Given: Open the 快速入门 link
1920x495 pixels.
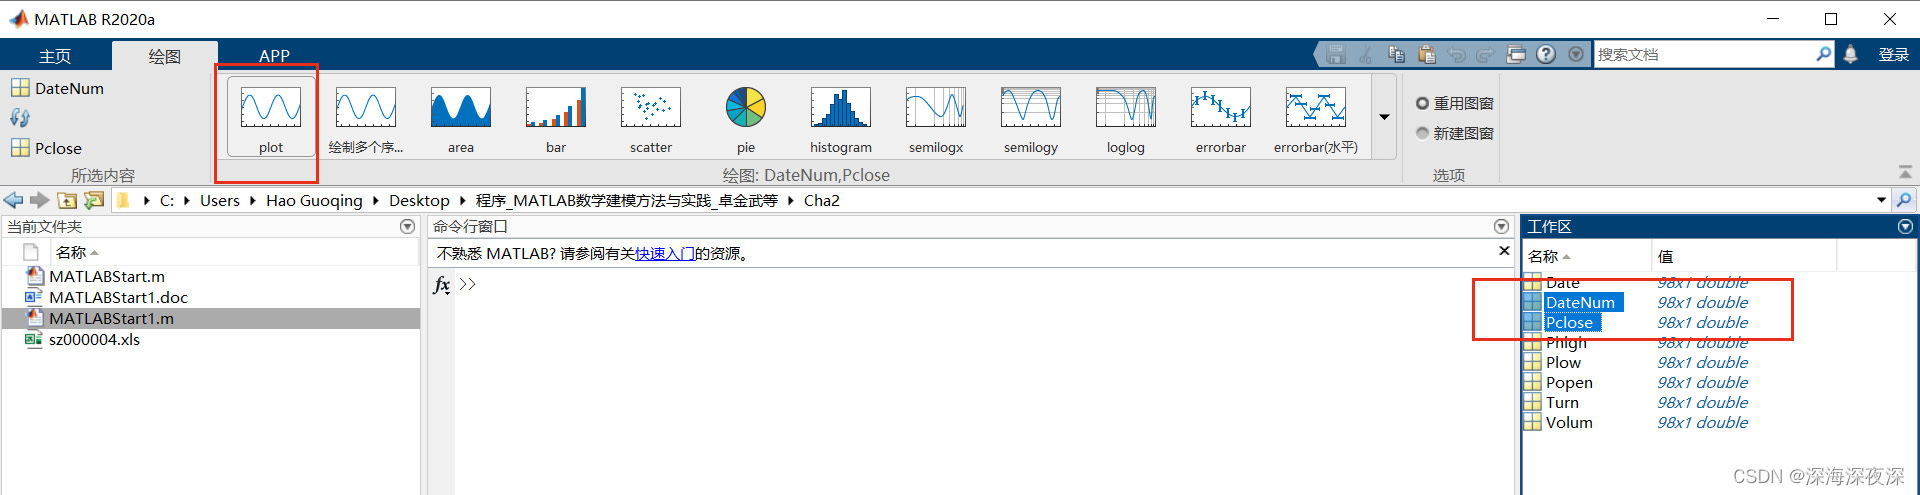Looking at the screenshot, I should (665, 254).
